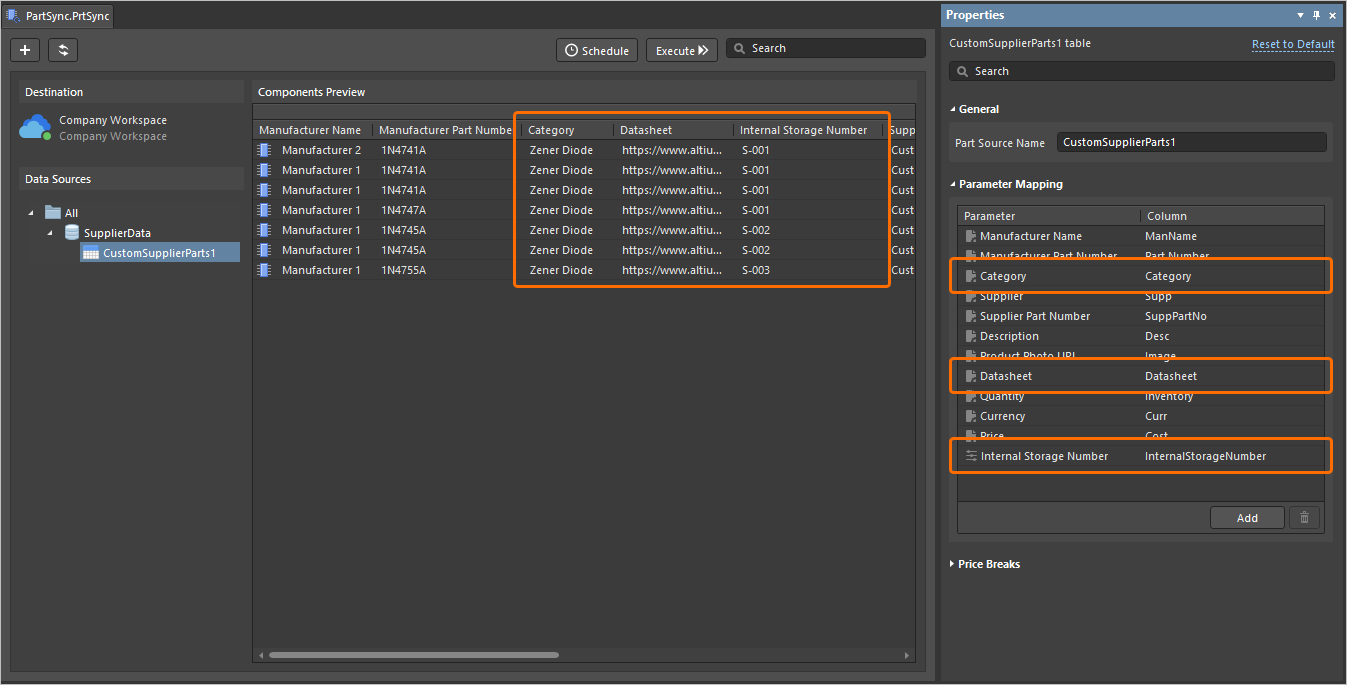Click the Curr column mapping value
This screenshot has width=1347, height=685.
click(1156, 416)
